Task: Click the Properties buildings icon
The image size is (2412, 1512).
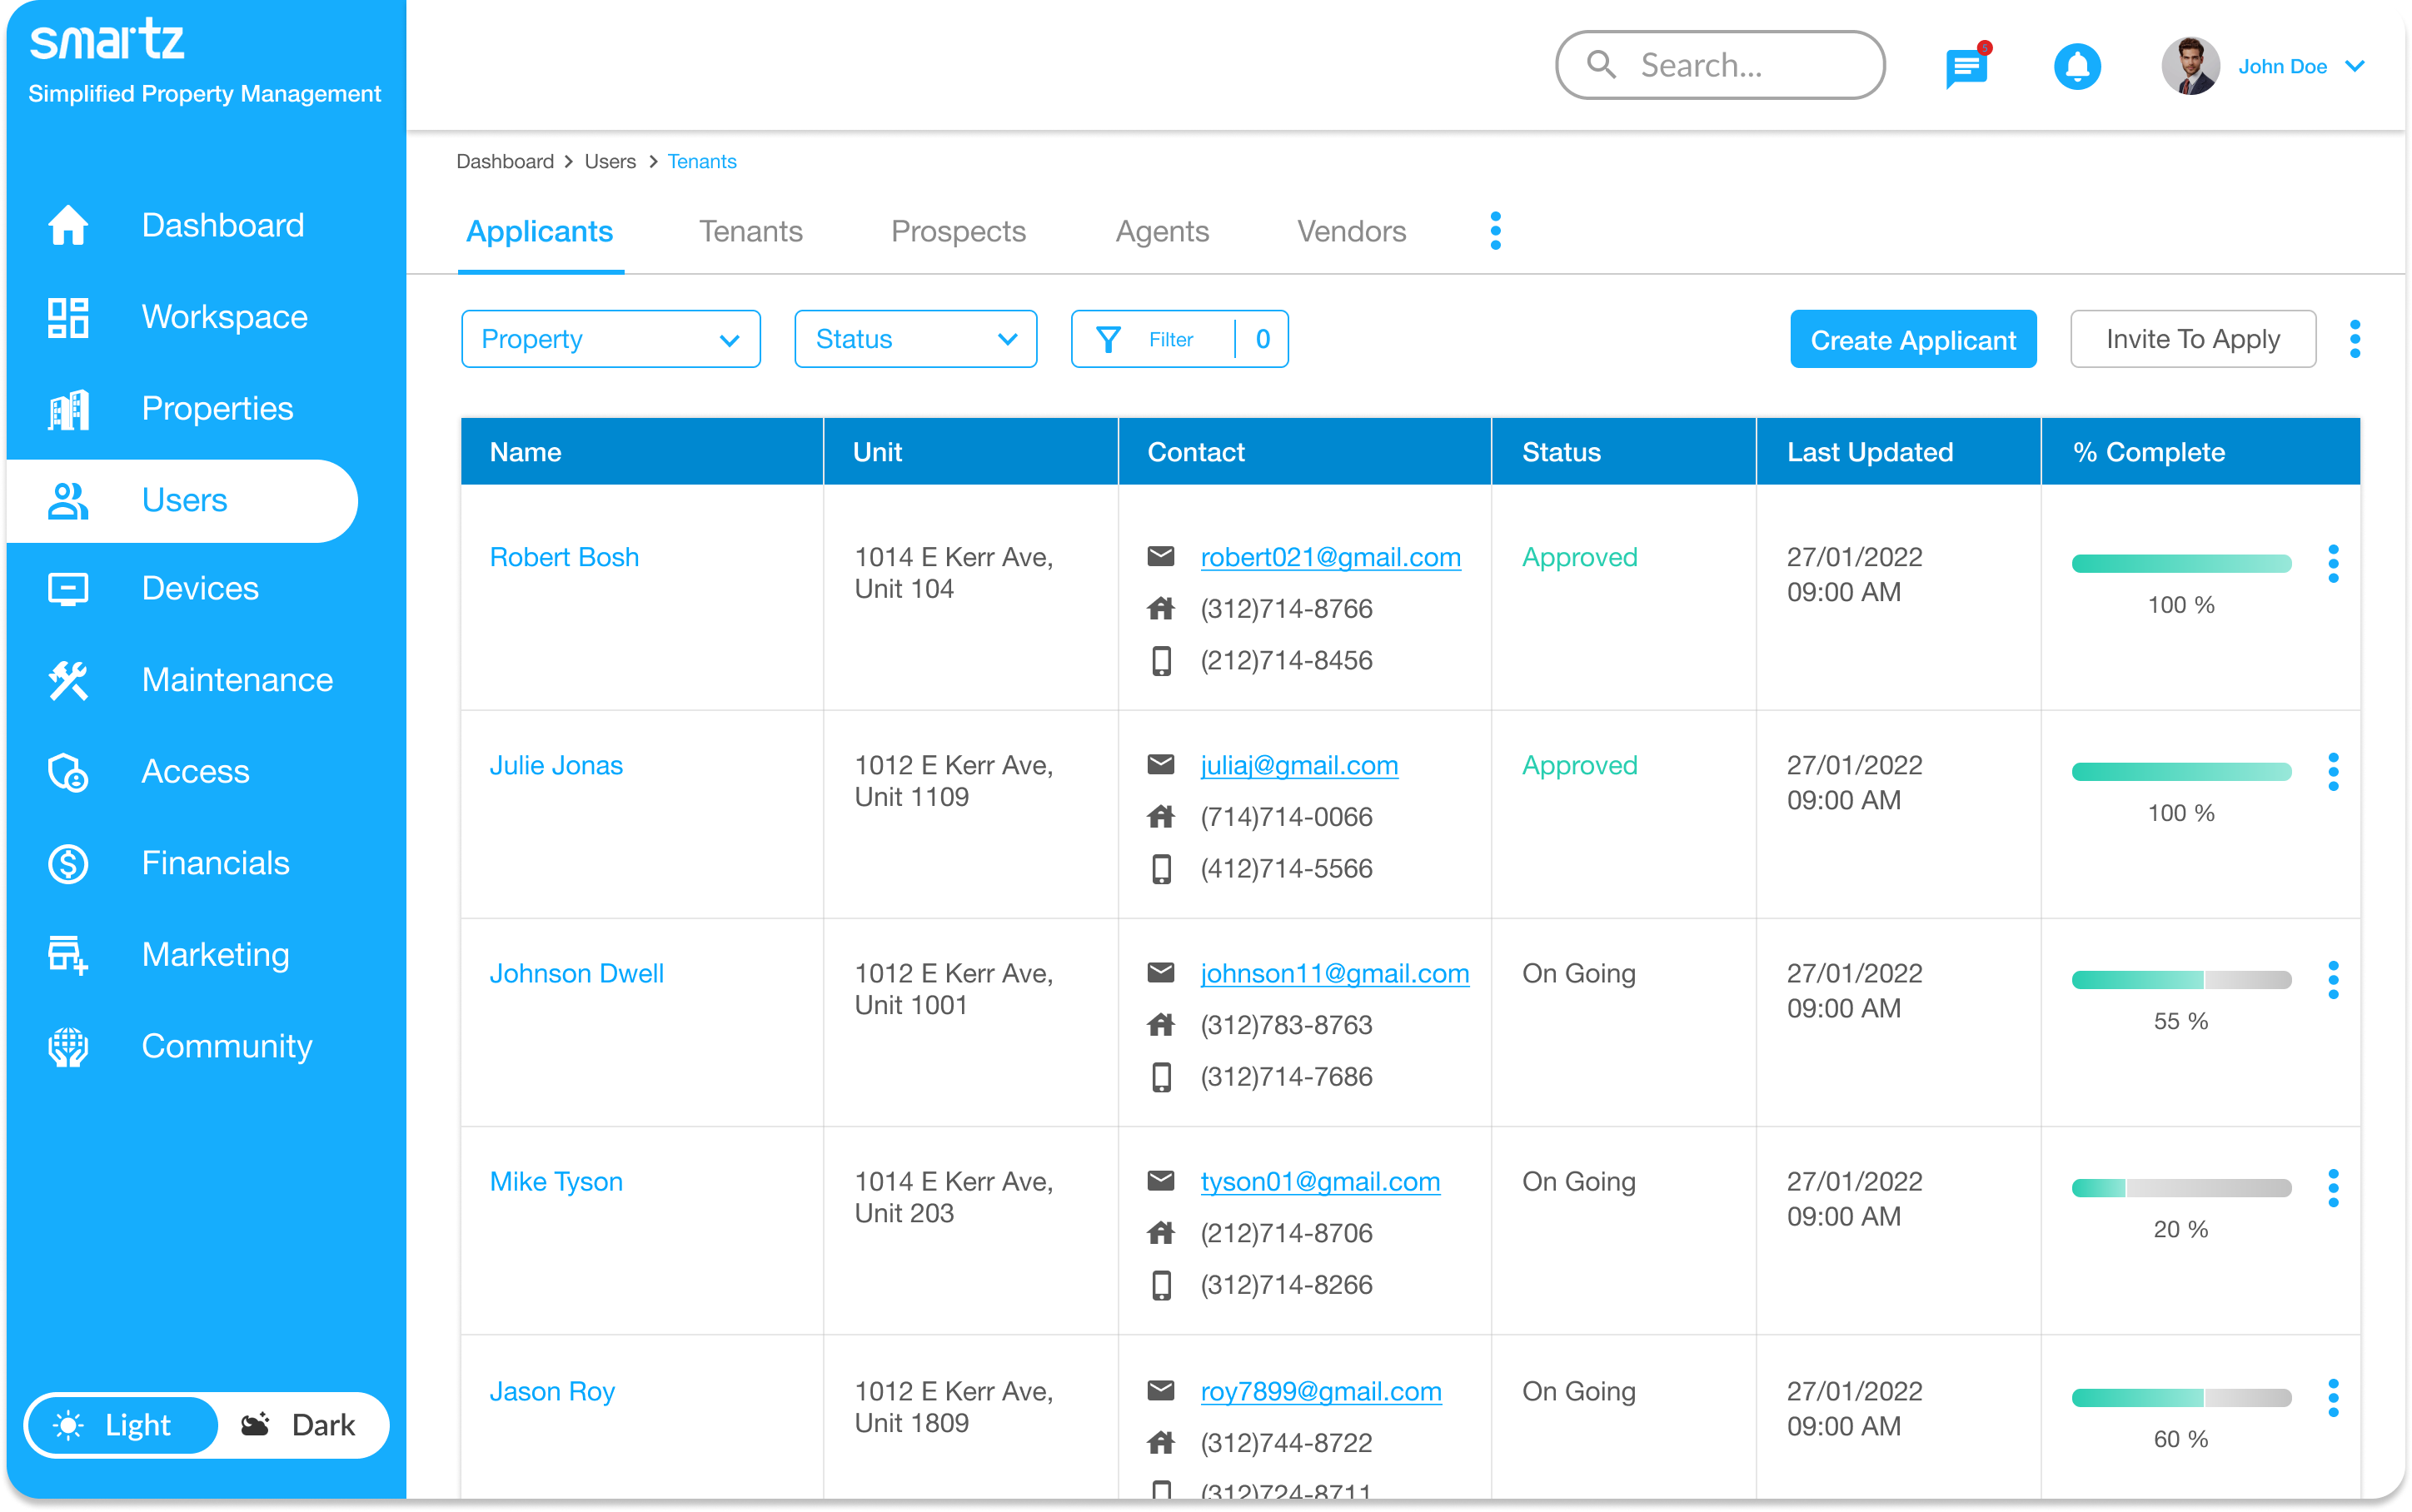Action: [68, 409]
